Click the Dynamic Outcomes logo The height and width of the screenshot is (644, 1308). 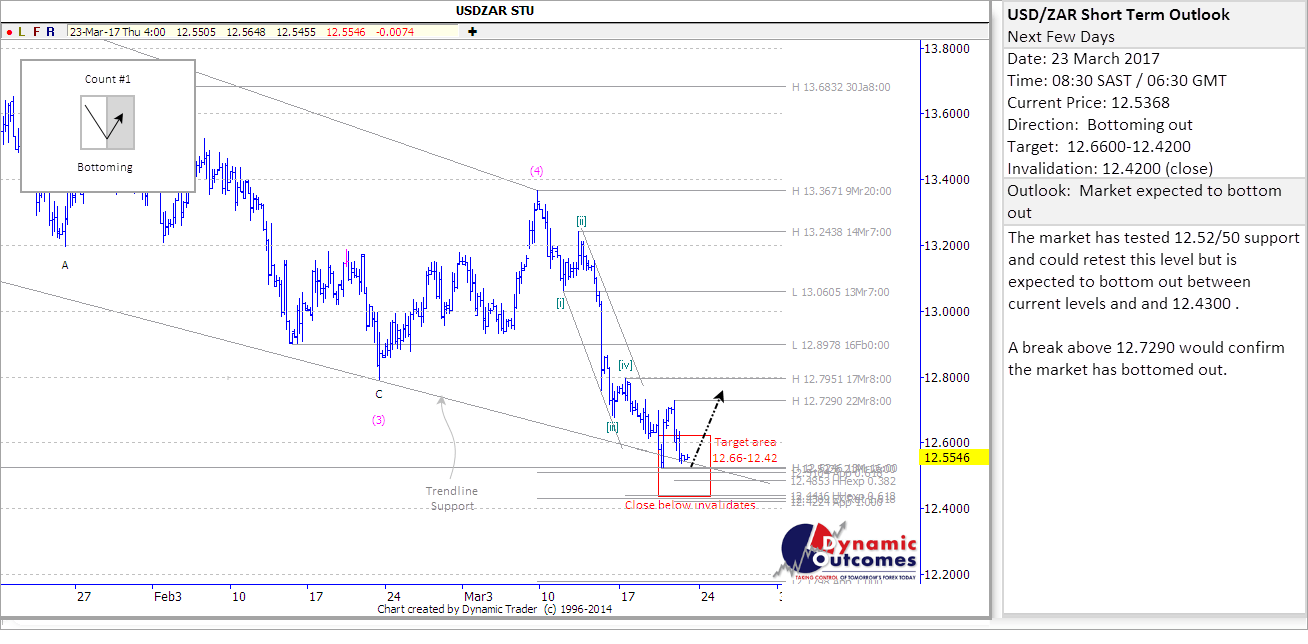click(848, 553)
